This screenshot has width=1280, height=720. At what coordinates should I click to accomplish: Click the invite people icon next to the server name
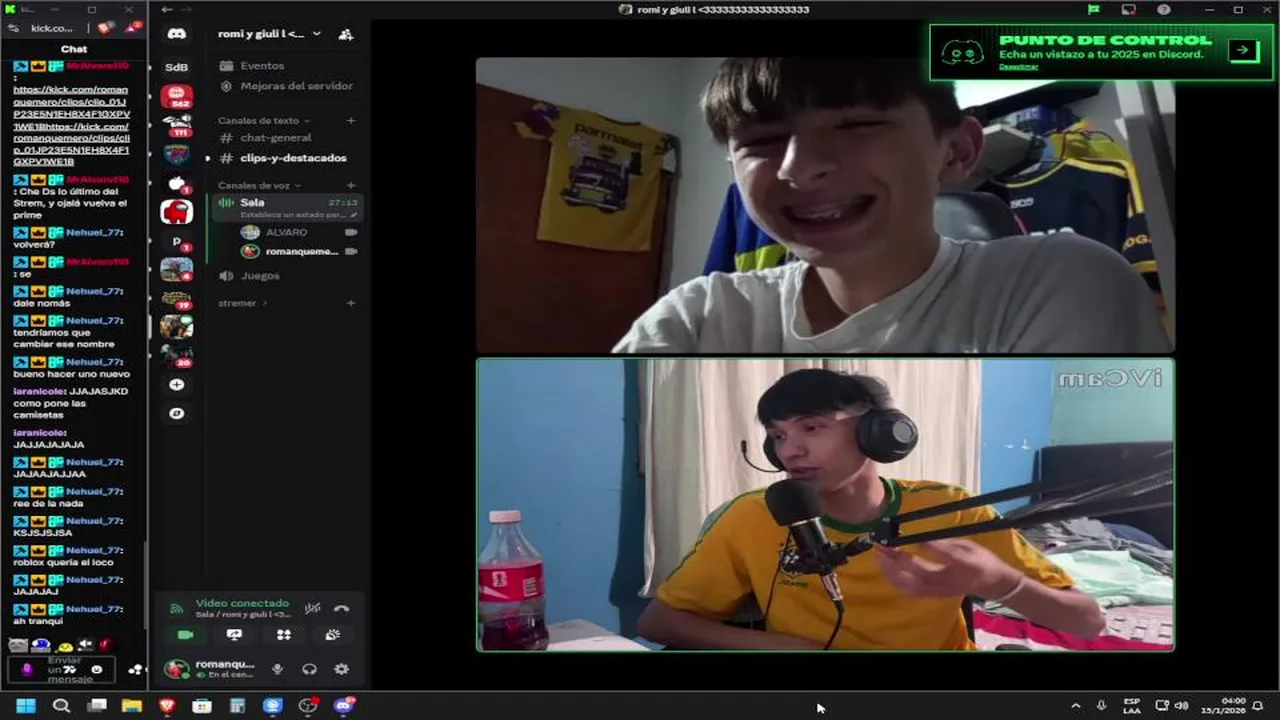click(346, 34)
